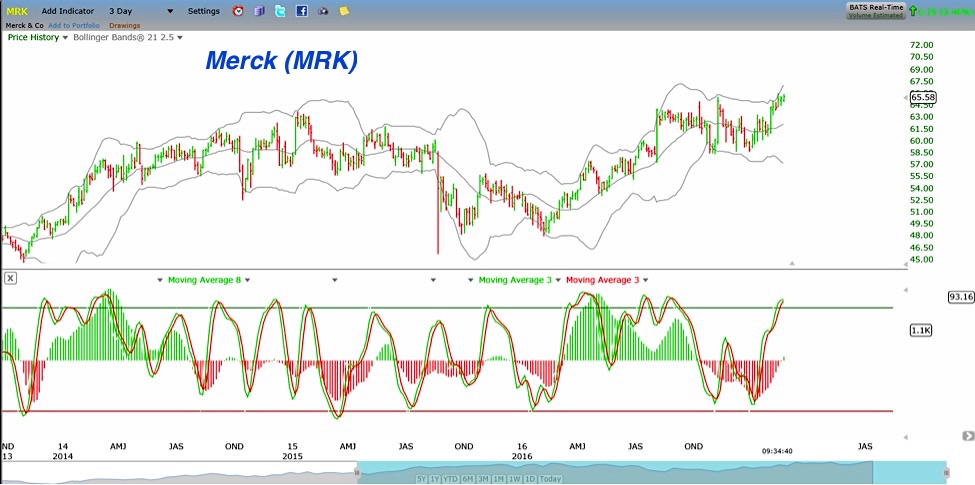Image resolution: width=975 pixels, height=485 pixels.
Task: Open the yellow sticky note icon
Action: (344, 11)
